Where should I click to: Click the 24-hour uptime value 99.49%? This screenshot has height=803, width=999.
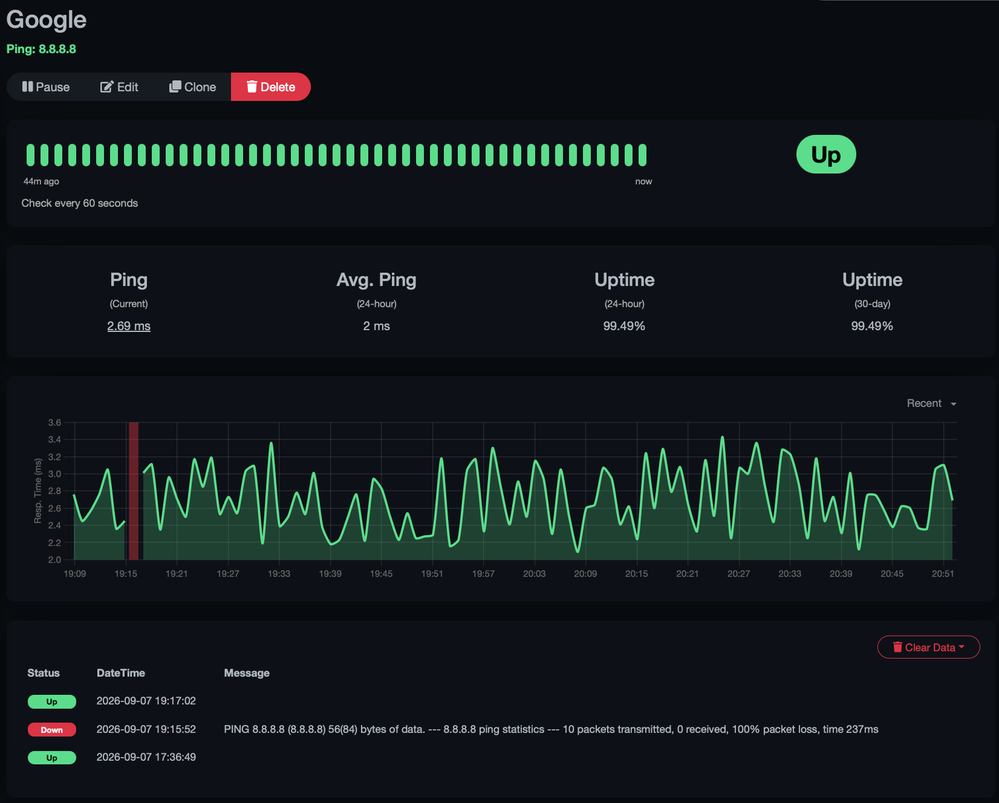coord(624,326)
